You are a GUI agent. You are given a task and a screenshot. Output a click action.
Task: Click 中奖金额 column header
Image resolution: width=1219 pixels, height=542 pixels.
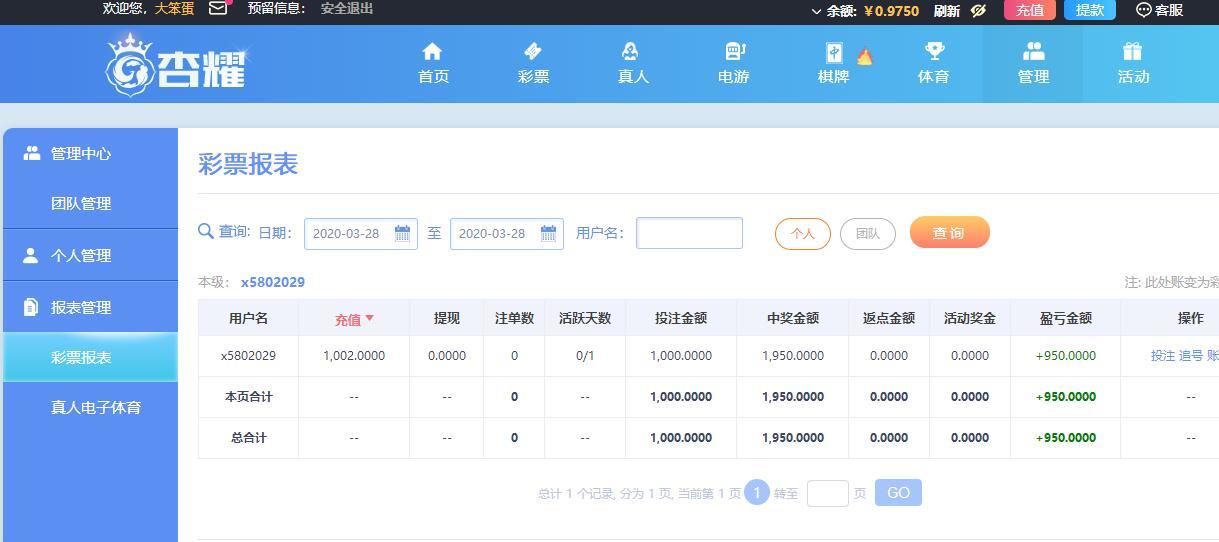793,318
